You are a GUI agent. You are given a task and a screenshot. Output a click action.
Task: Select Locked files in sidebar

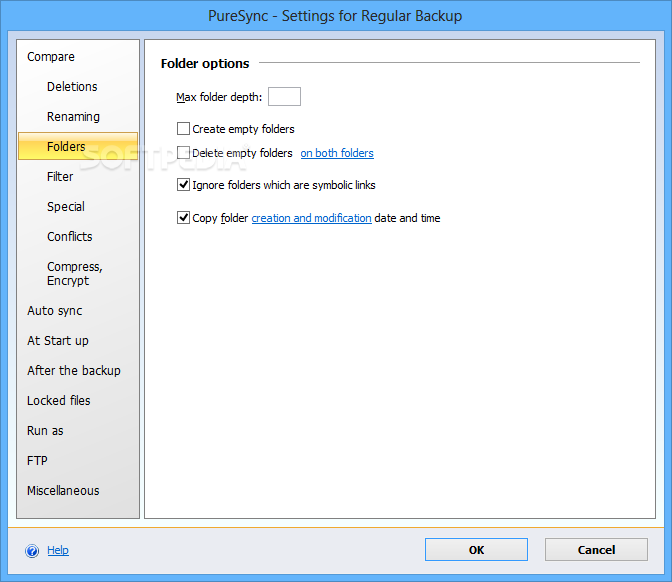(x=59, y=401)
